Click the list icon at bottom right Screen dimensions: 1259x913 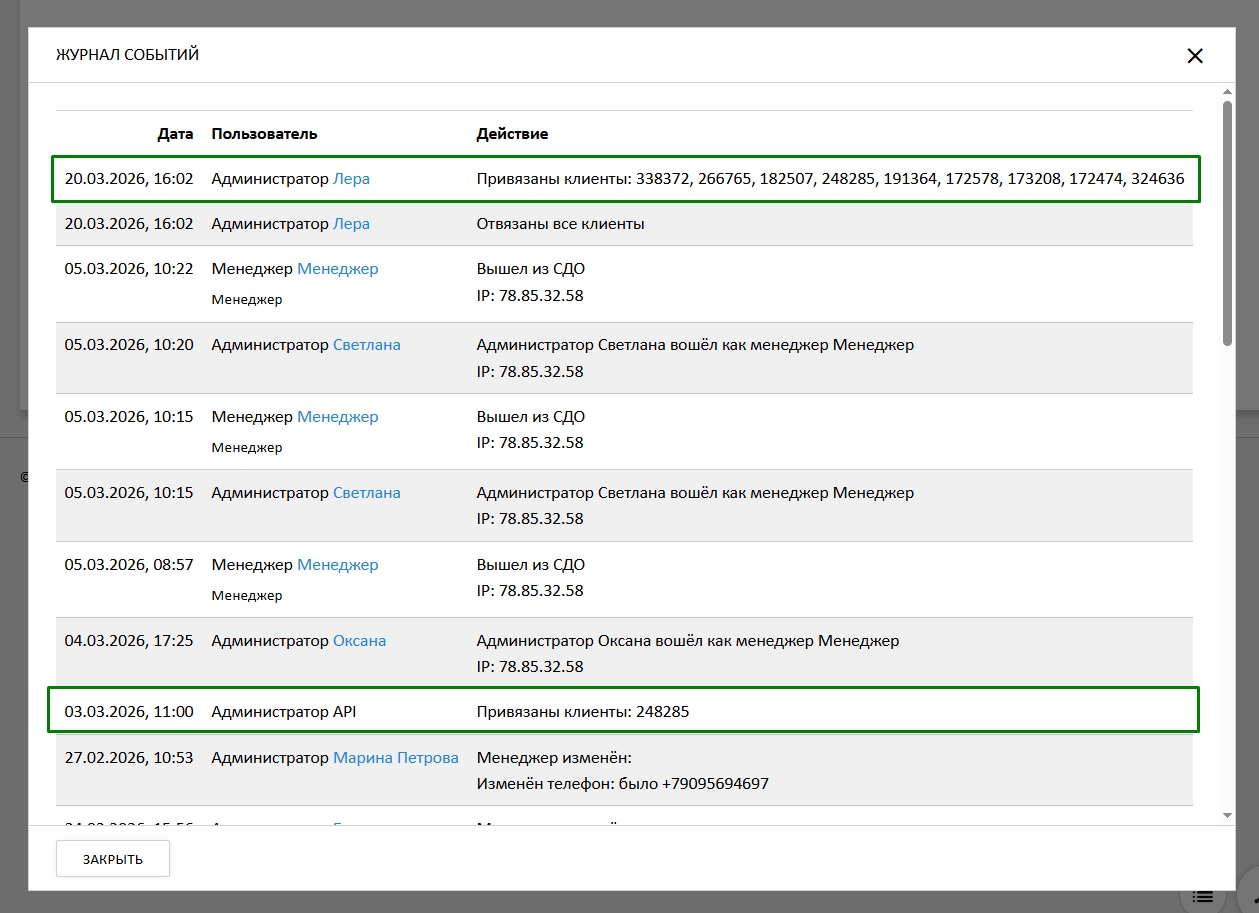1203,896
